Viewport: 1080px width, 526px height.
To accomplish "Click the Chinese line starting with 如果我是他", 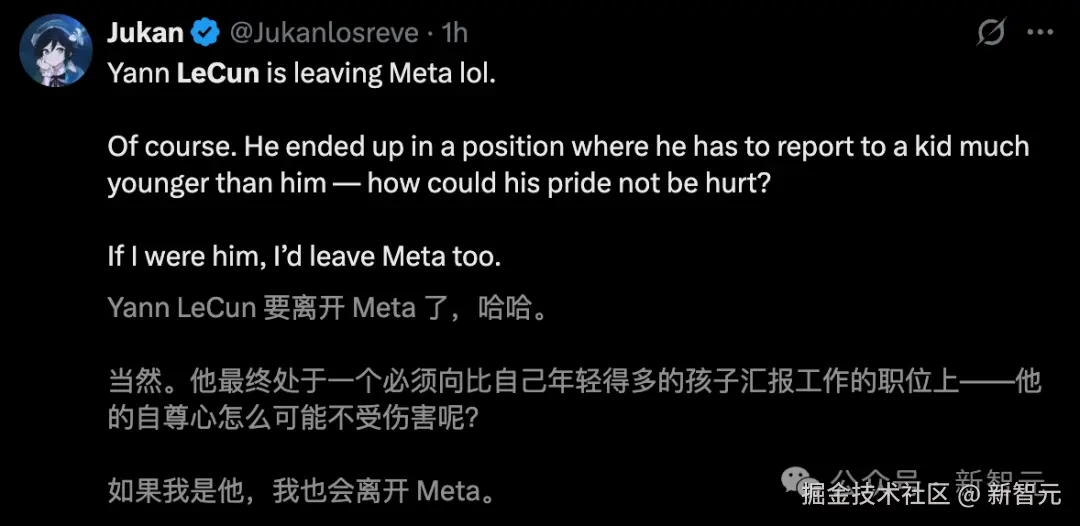I will click(300, 490).
